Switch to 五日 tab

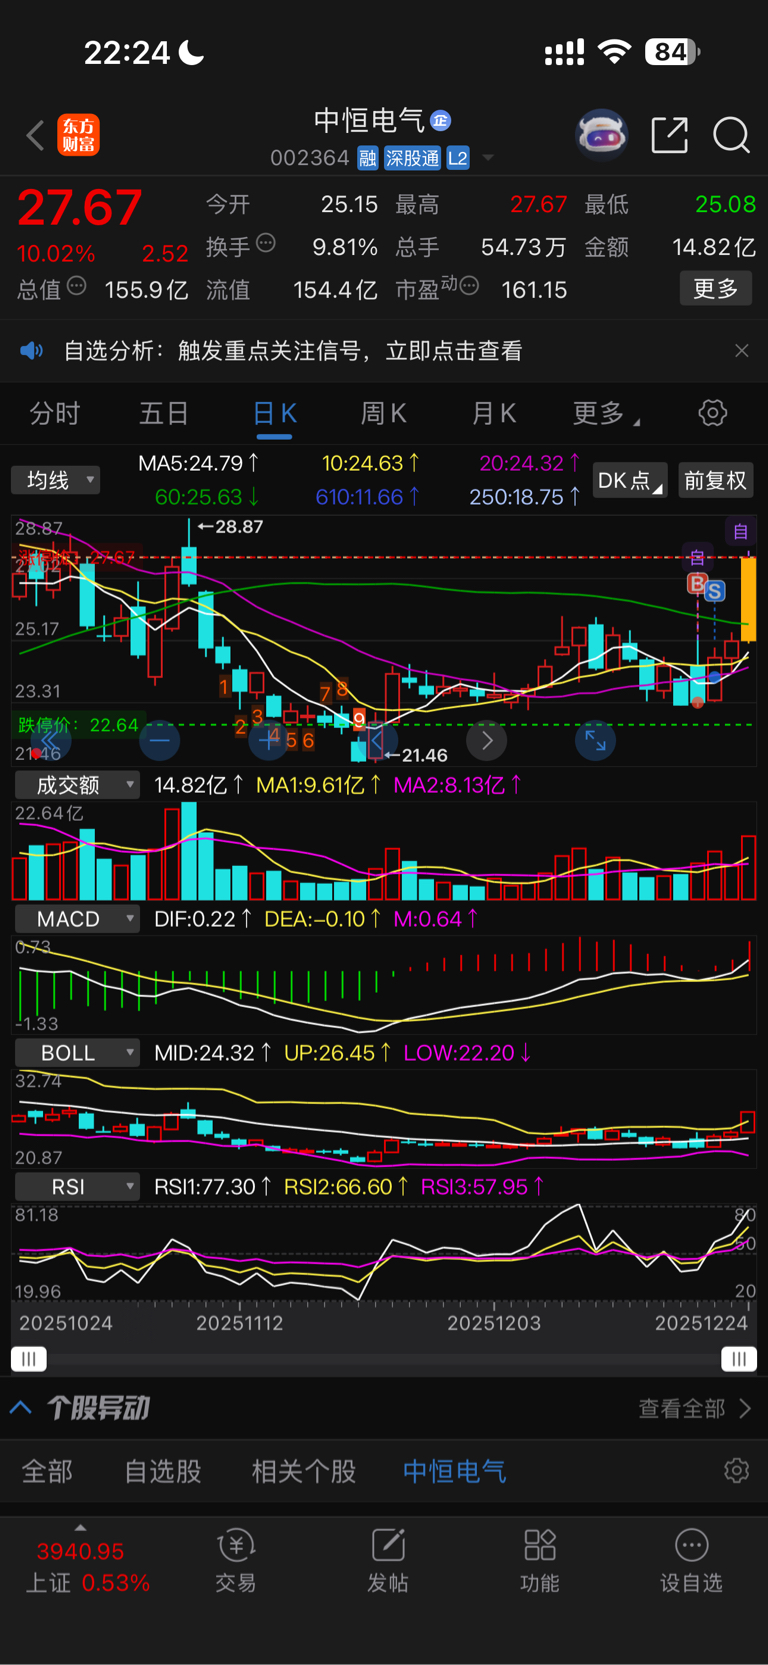click(x=164, y=414)
